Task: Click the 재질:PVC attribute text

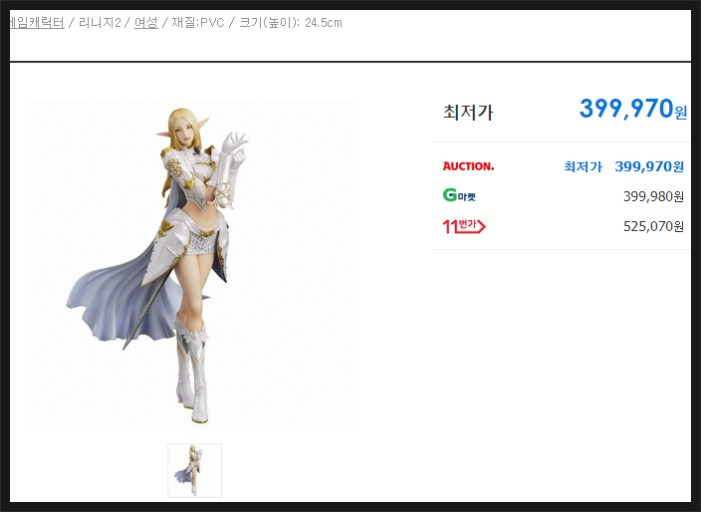Action: 198,23
